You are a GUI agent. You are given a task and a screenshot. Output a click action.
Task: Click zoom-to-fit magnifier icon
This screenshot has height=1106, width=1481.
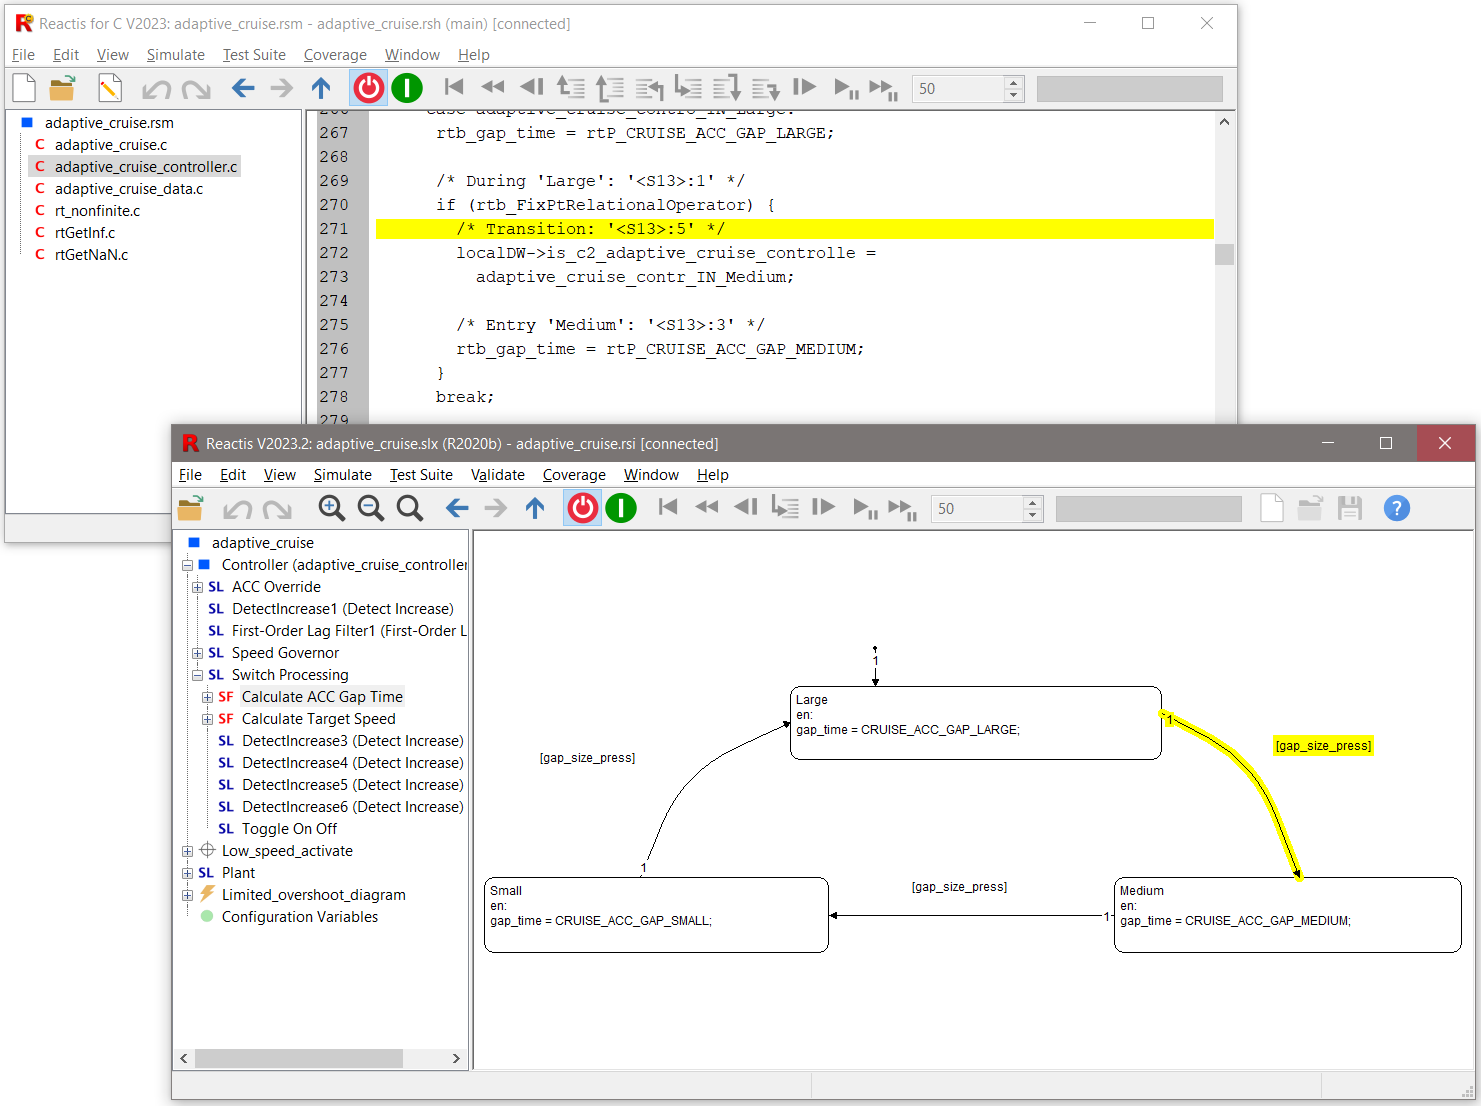[x=410, y=508]
